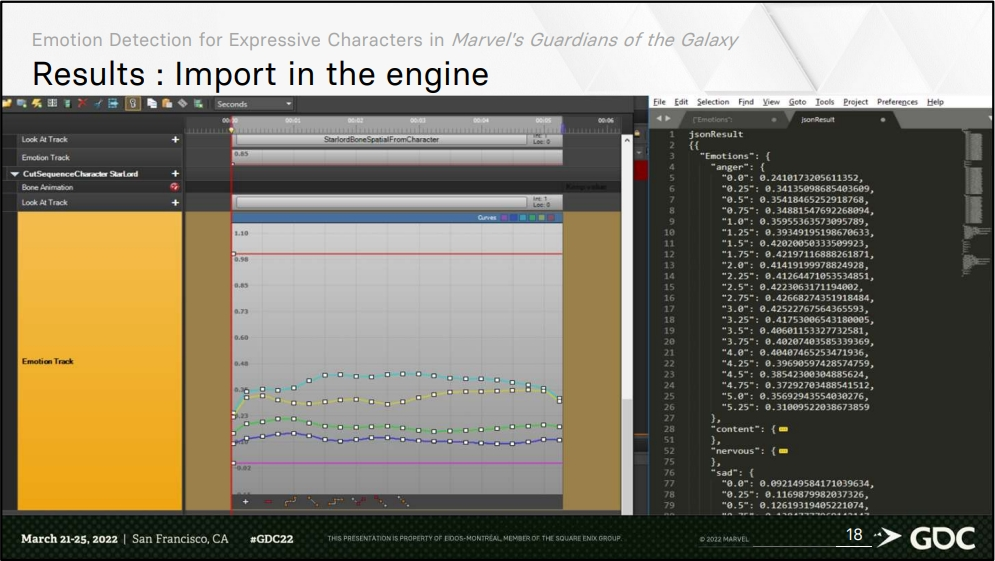Click the green grid icon beside the Seconds dropdown

tap(199, 103)
